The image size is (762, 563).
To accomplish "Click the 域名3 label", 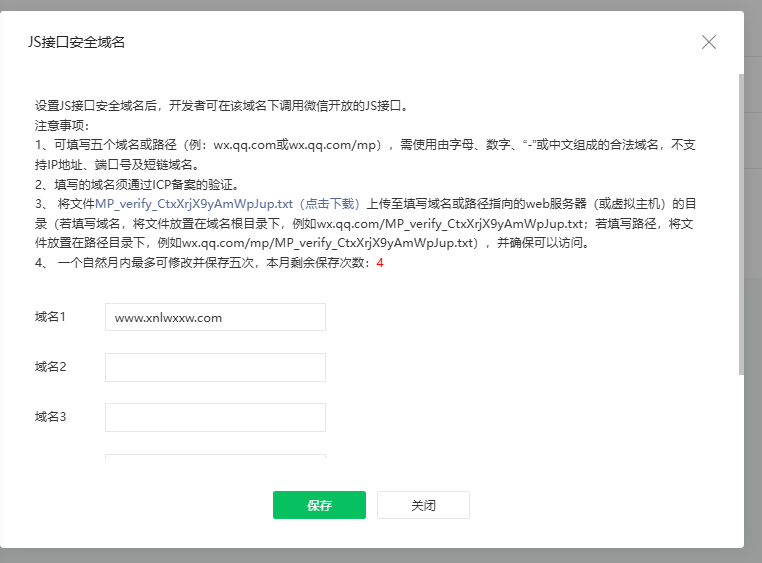I will (x=50, y=417).
